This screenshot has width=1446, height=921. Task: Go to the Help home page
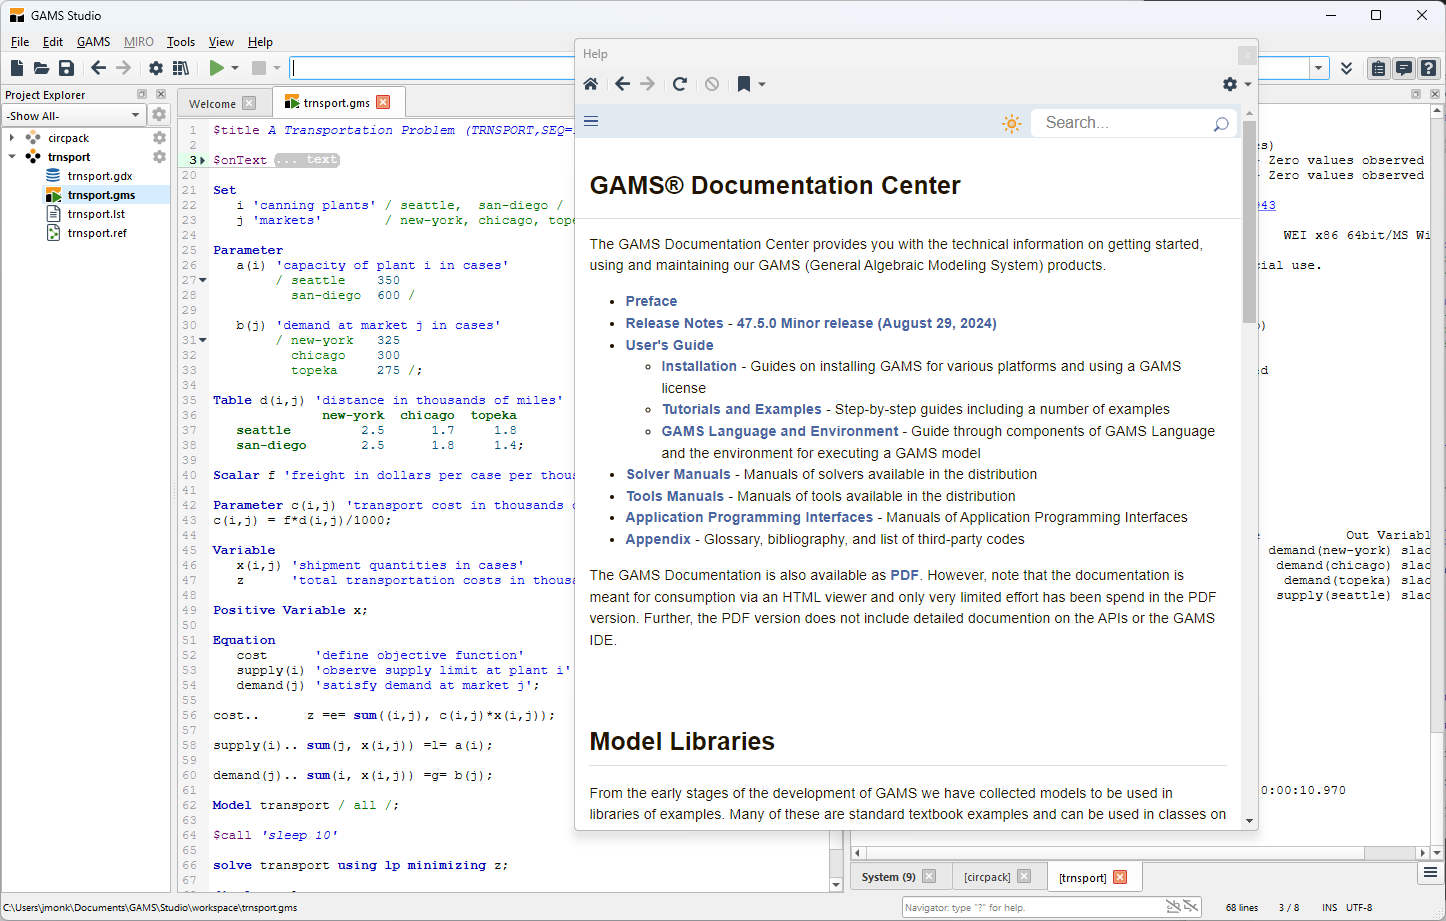pyautogui.click(x=591, y=84)
